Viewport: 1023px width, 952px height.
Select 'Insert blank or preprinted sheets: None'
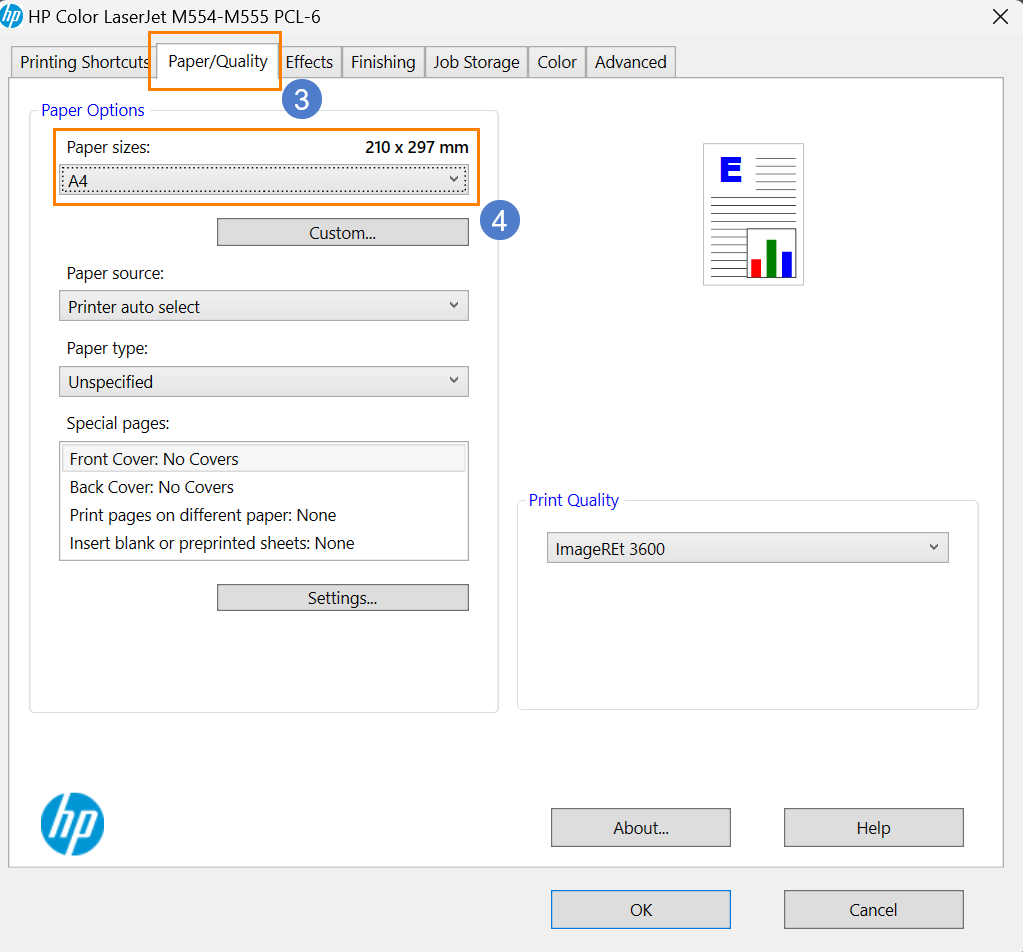(264, 543)
